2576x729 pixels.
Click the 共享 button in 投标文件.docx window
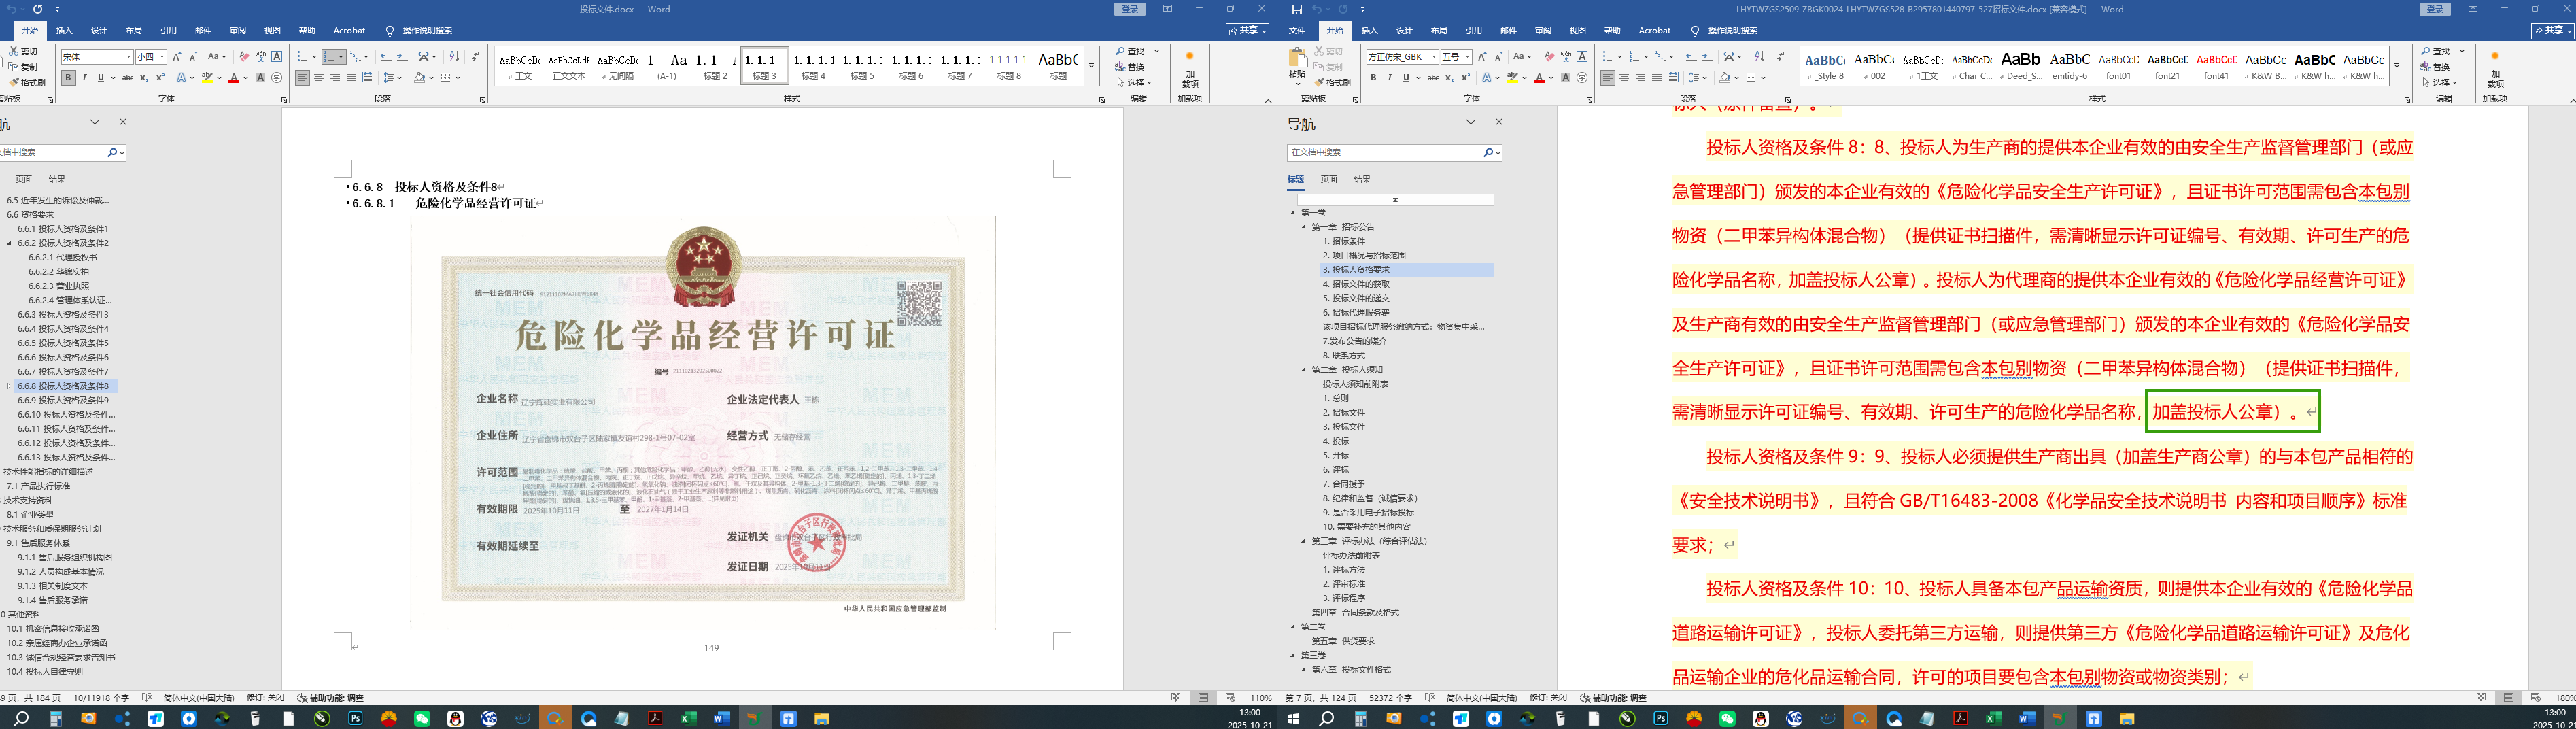point(1247,31)
